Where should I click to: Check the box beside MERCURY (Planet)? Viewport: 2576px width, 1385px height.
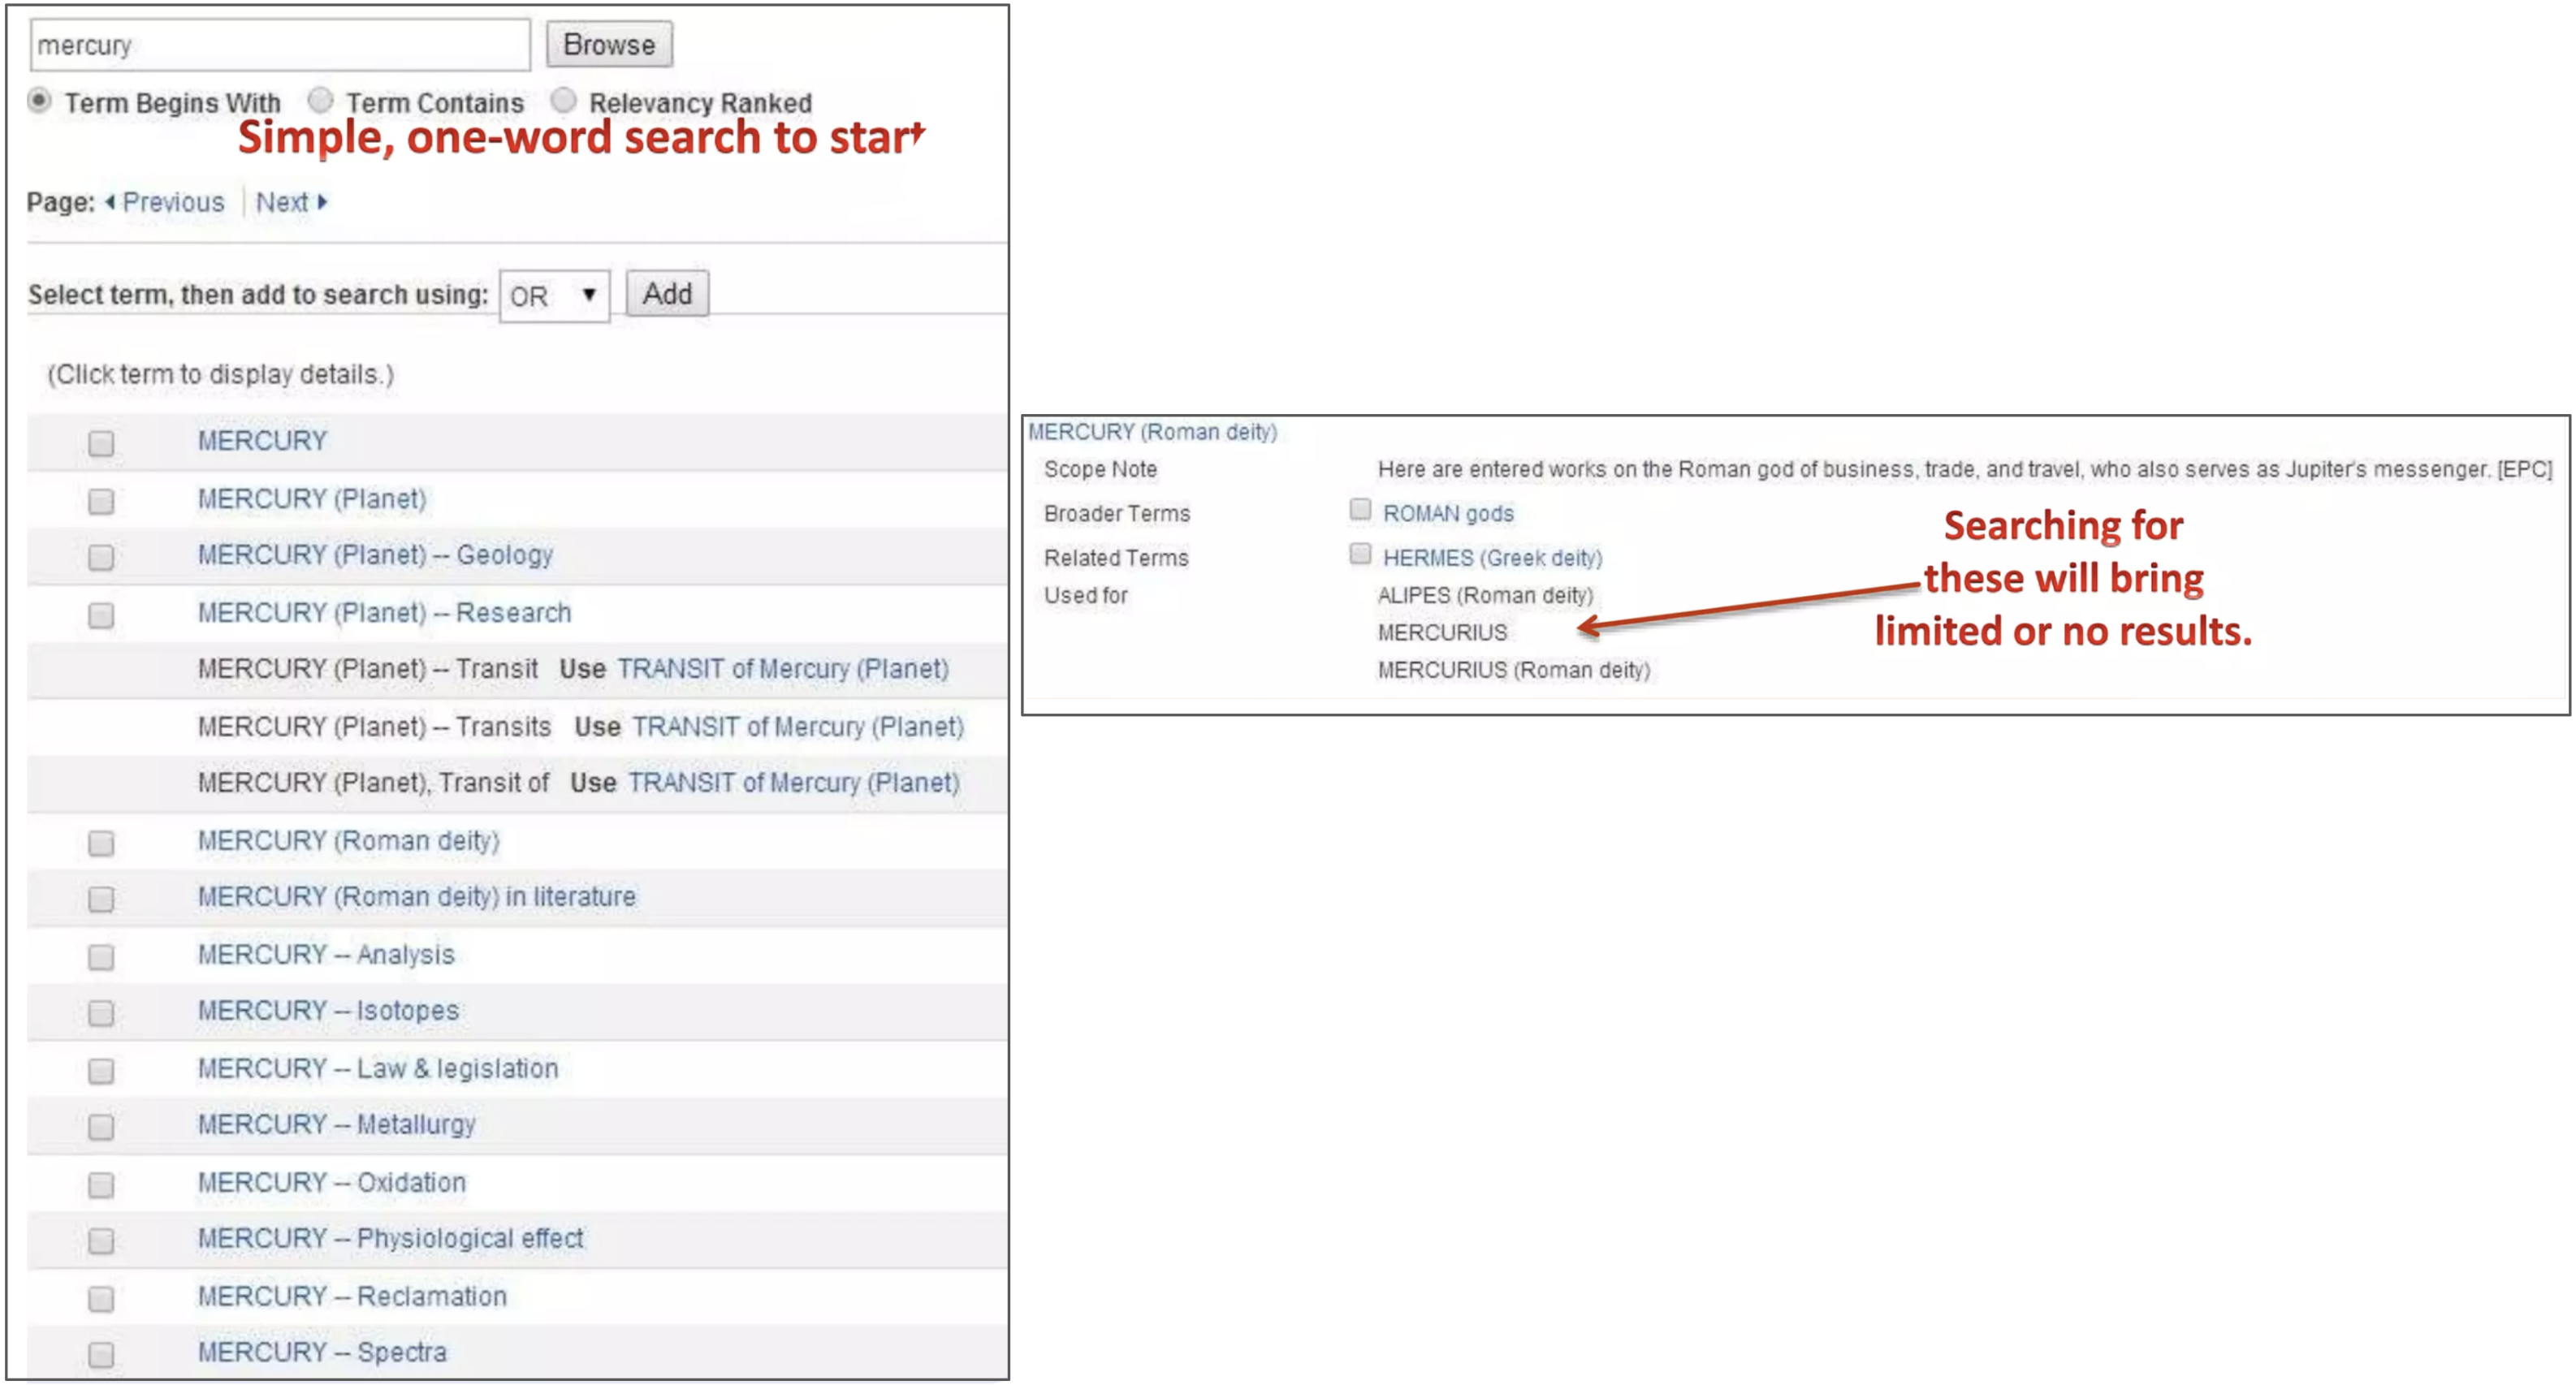(x=101, y=500)
